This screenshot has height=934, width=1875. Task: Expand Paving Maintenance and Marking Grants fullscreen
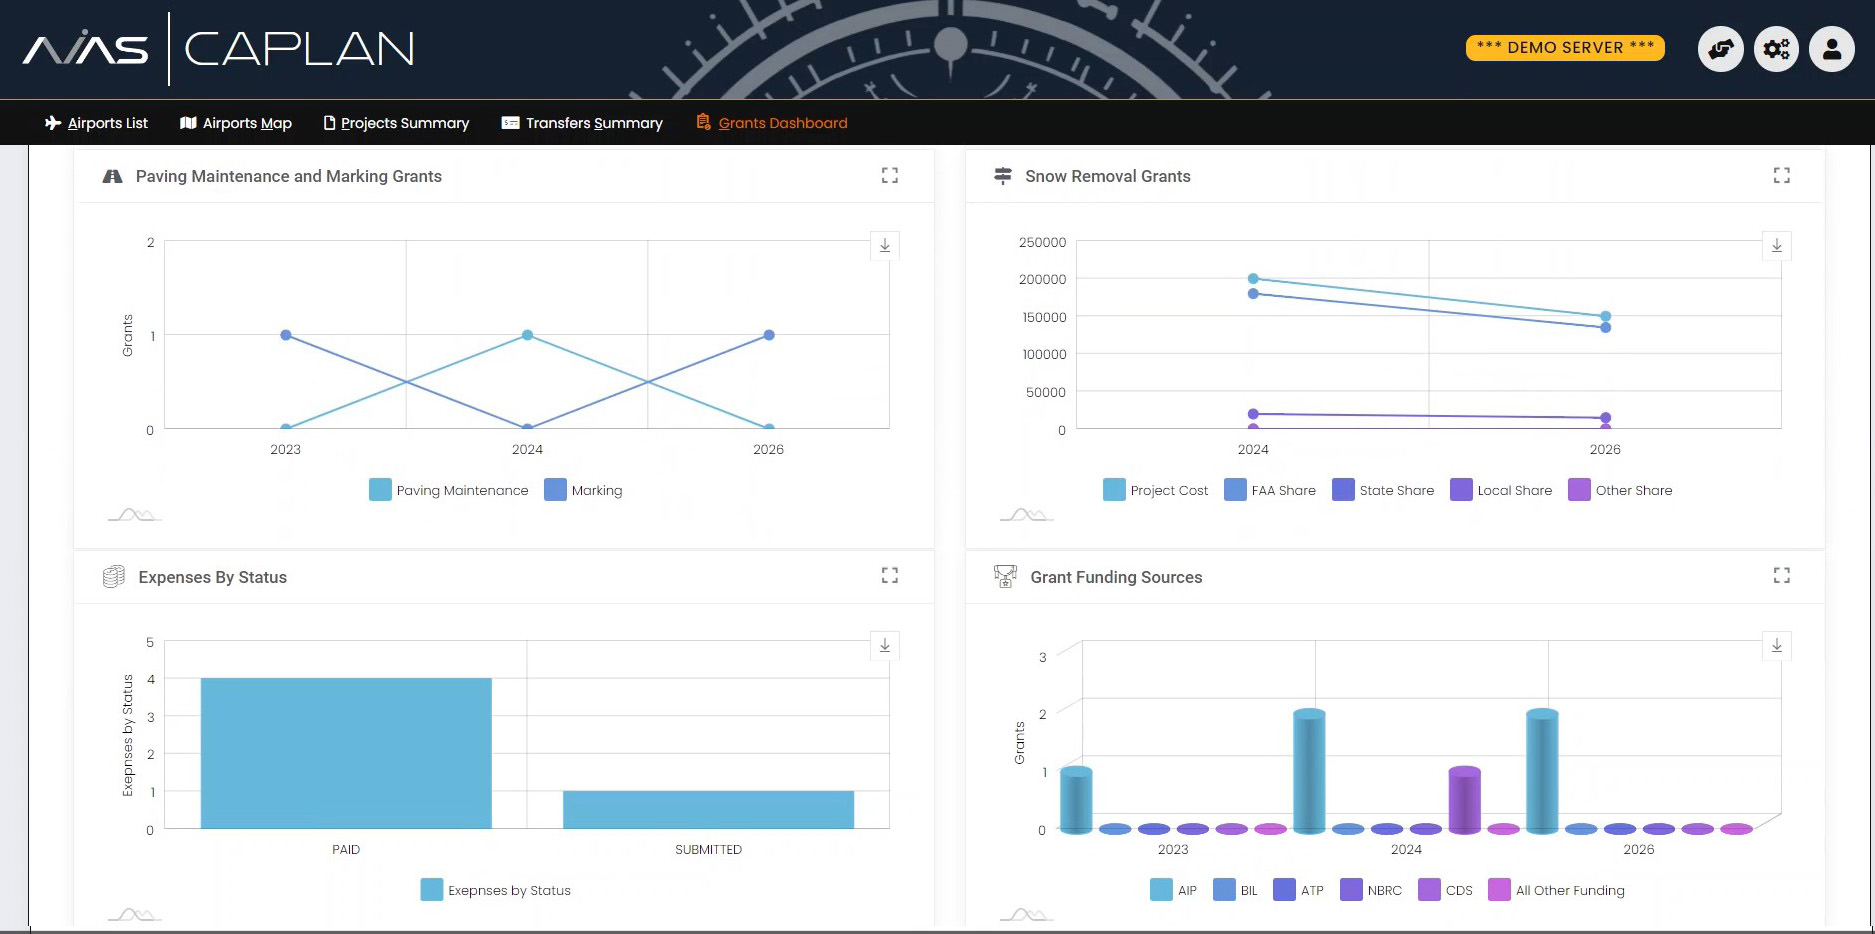click(x=889, y=176)
